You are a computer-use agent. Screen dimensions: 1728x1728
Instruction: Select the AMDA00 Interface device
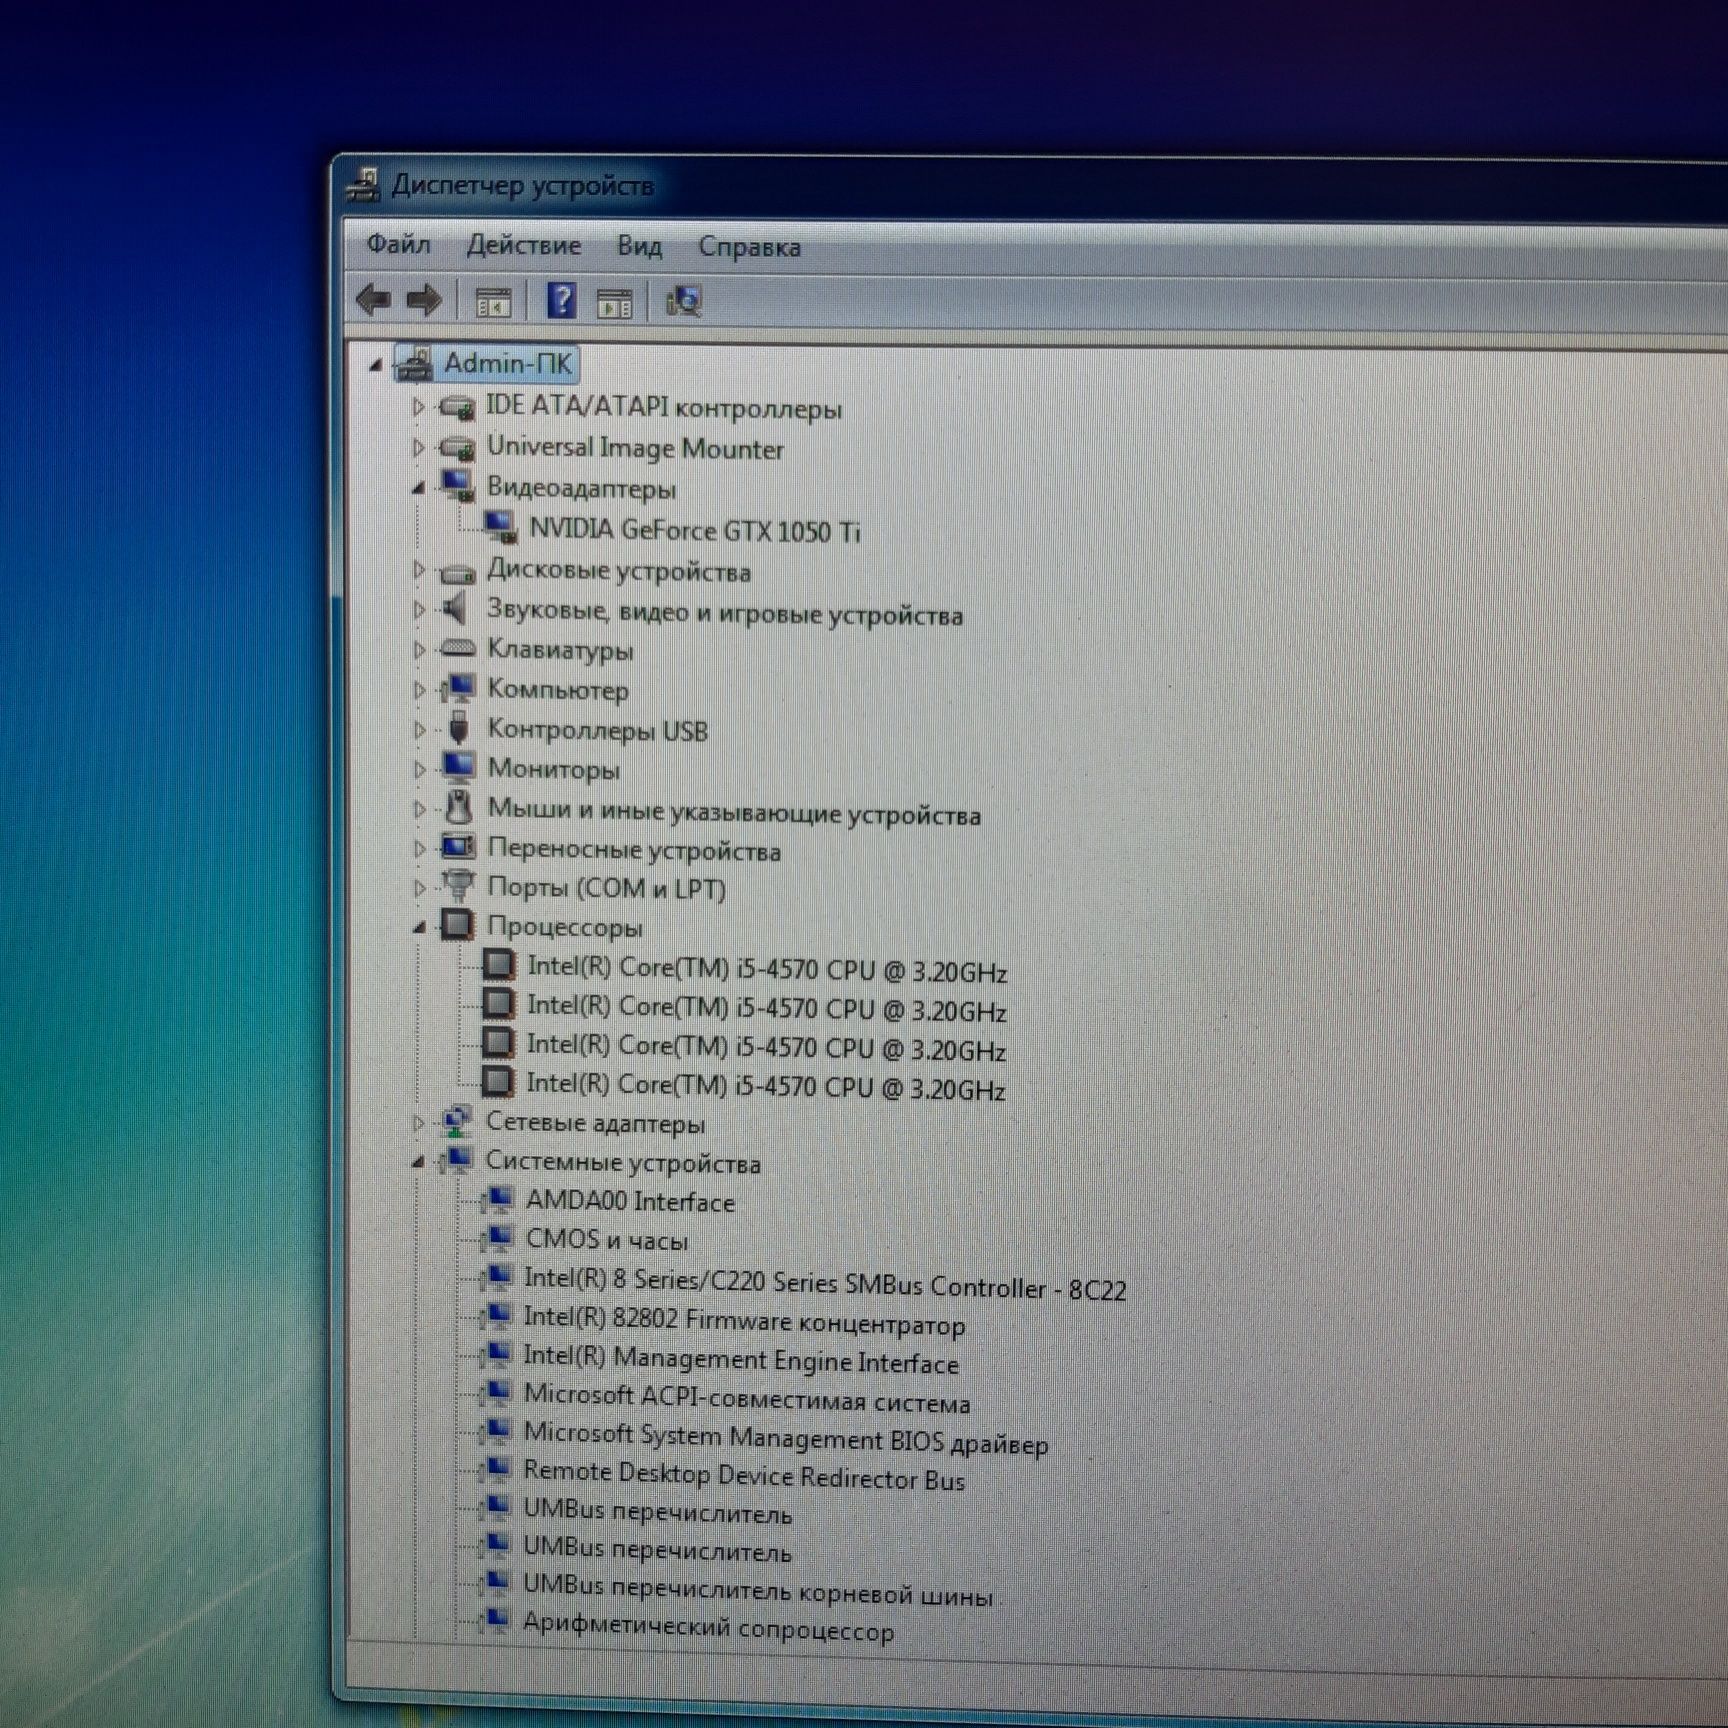[x=630, y=1201]
